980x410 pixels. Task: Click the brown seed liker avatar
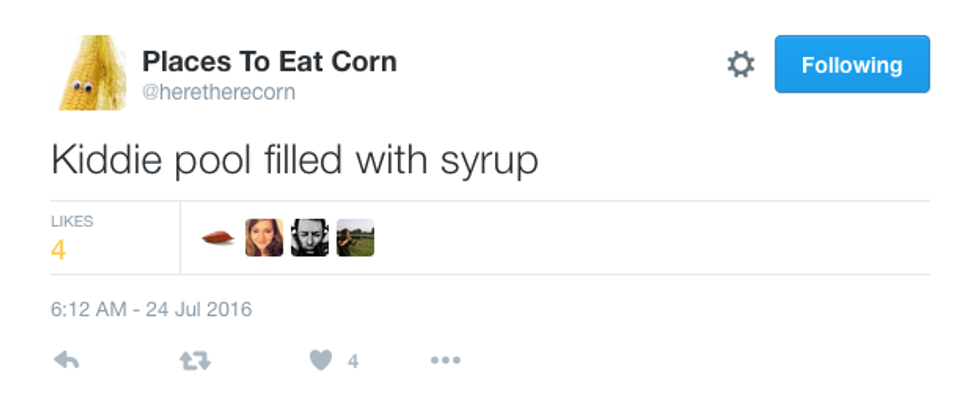coord(218,238)
